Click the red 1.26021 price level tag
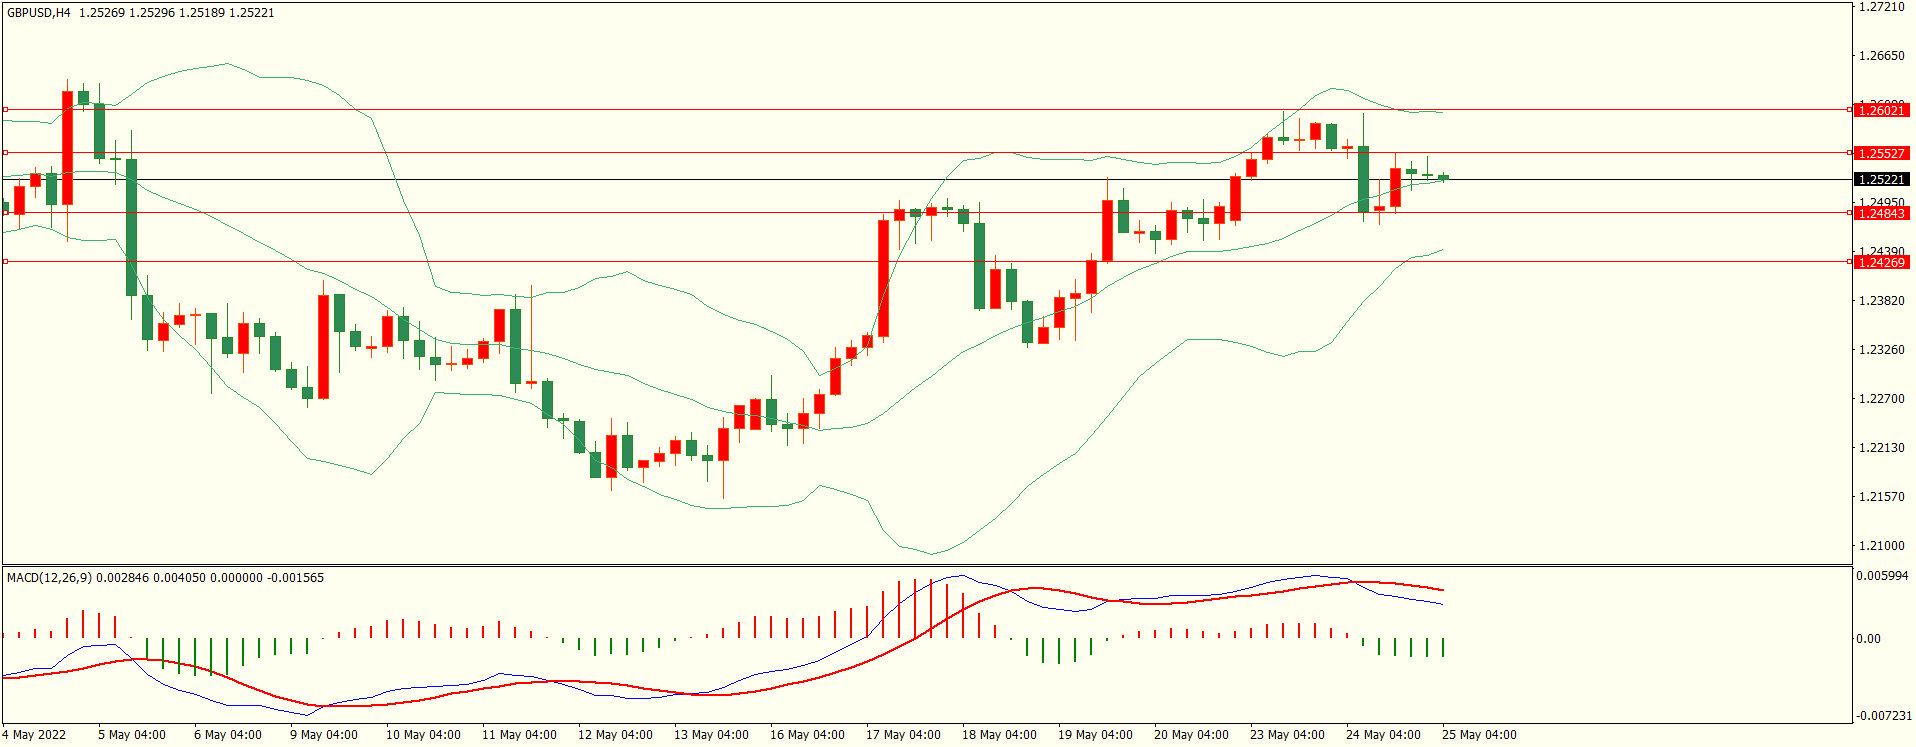The image size is (1916, 747). click(x=1881, y=110)
